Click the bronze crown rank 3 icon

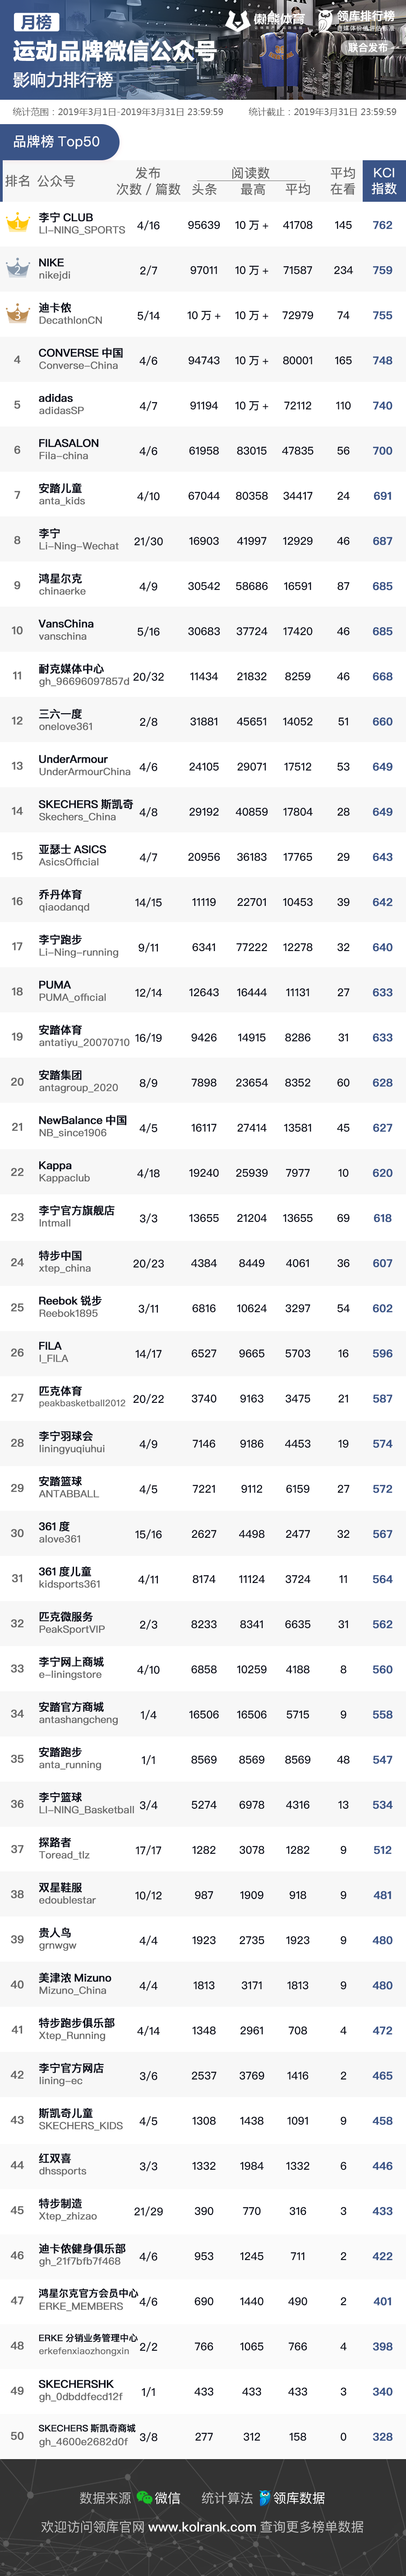point(17,314)
